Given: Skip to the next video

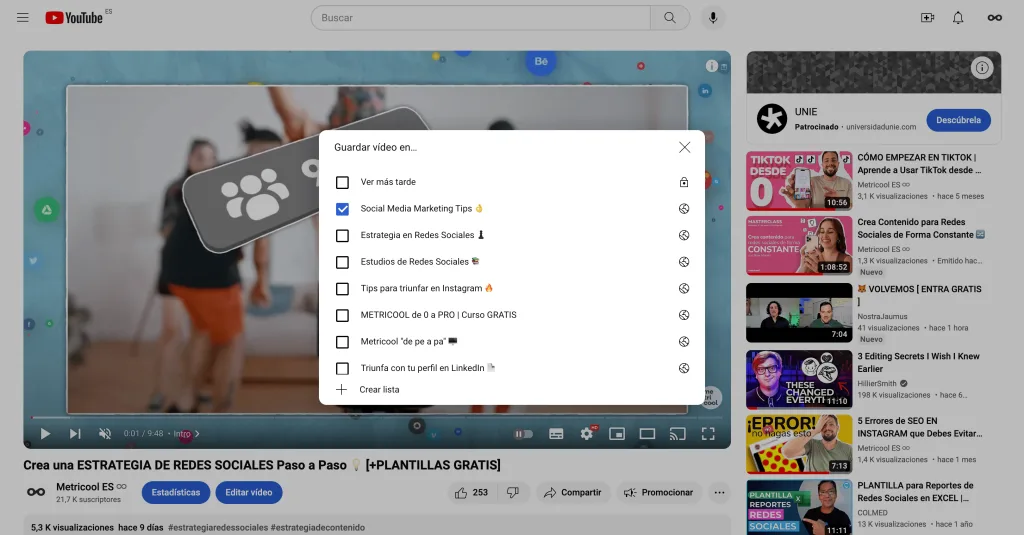Looking at the screenshot, I should pyautogui.click(x=75, y=434).
